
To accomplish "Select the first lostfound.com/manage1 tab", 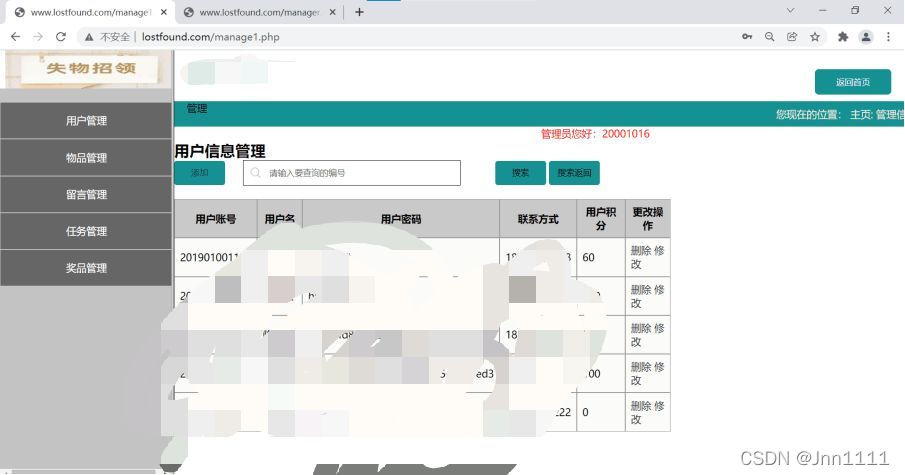I will click(x=89, y=12).
